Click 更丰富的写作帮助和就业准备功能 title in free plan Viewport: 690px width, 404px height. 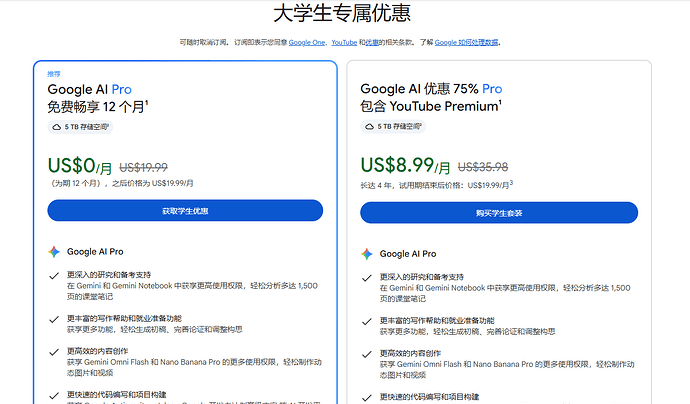(x=124, y=318)
